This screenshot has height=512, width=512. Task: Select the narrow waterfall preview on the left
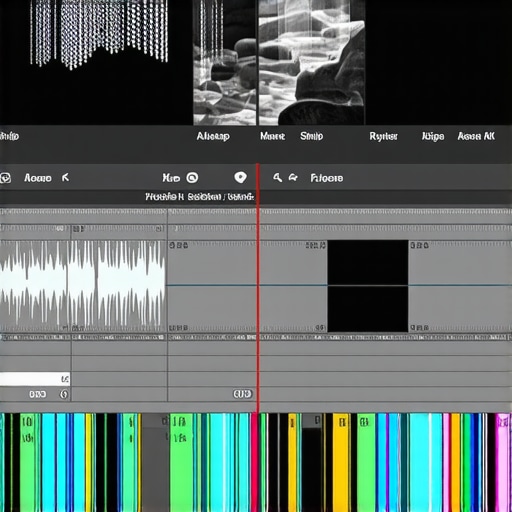(225, 62)
